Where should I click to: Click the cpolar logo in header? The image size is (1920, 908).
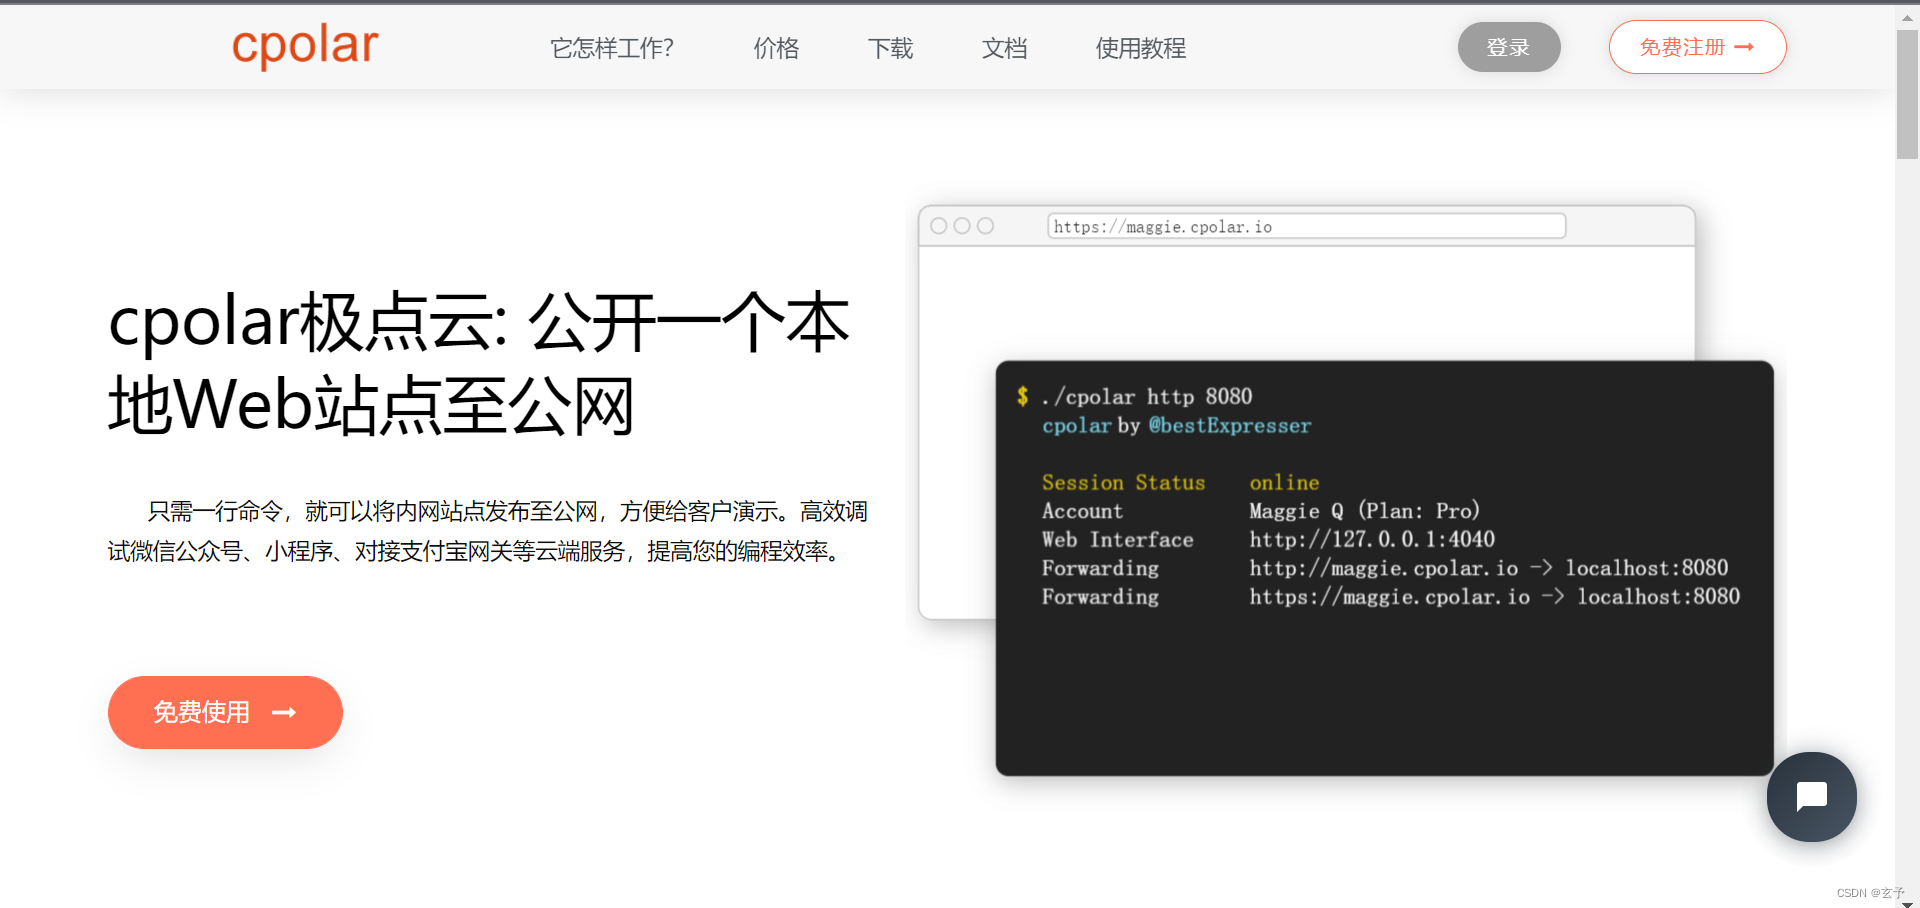click(305, 46)
